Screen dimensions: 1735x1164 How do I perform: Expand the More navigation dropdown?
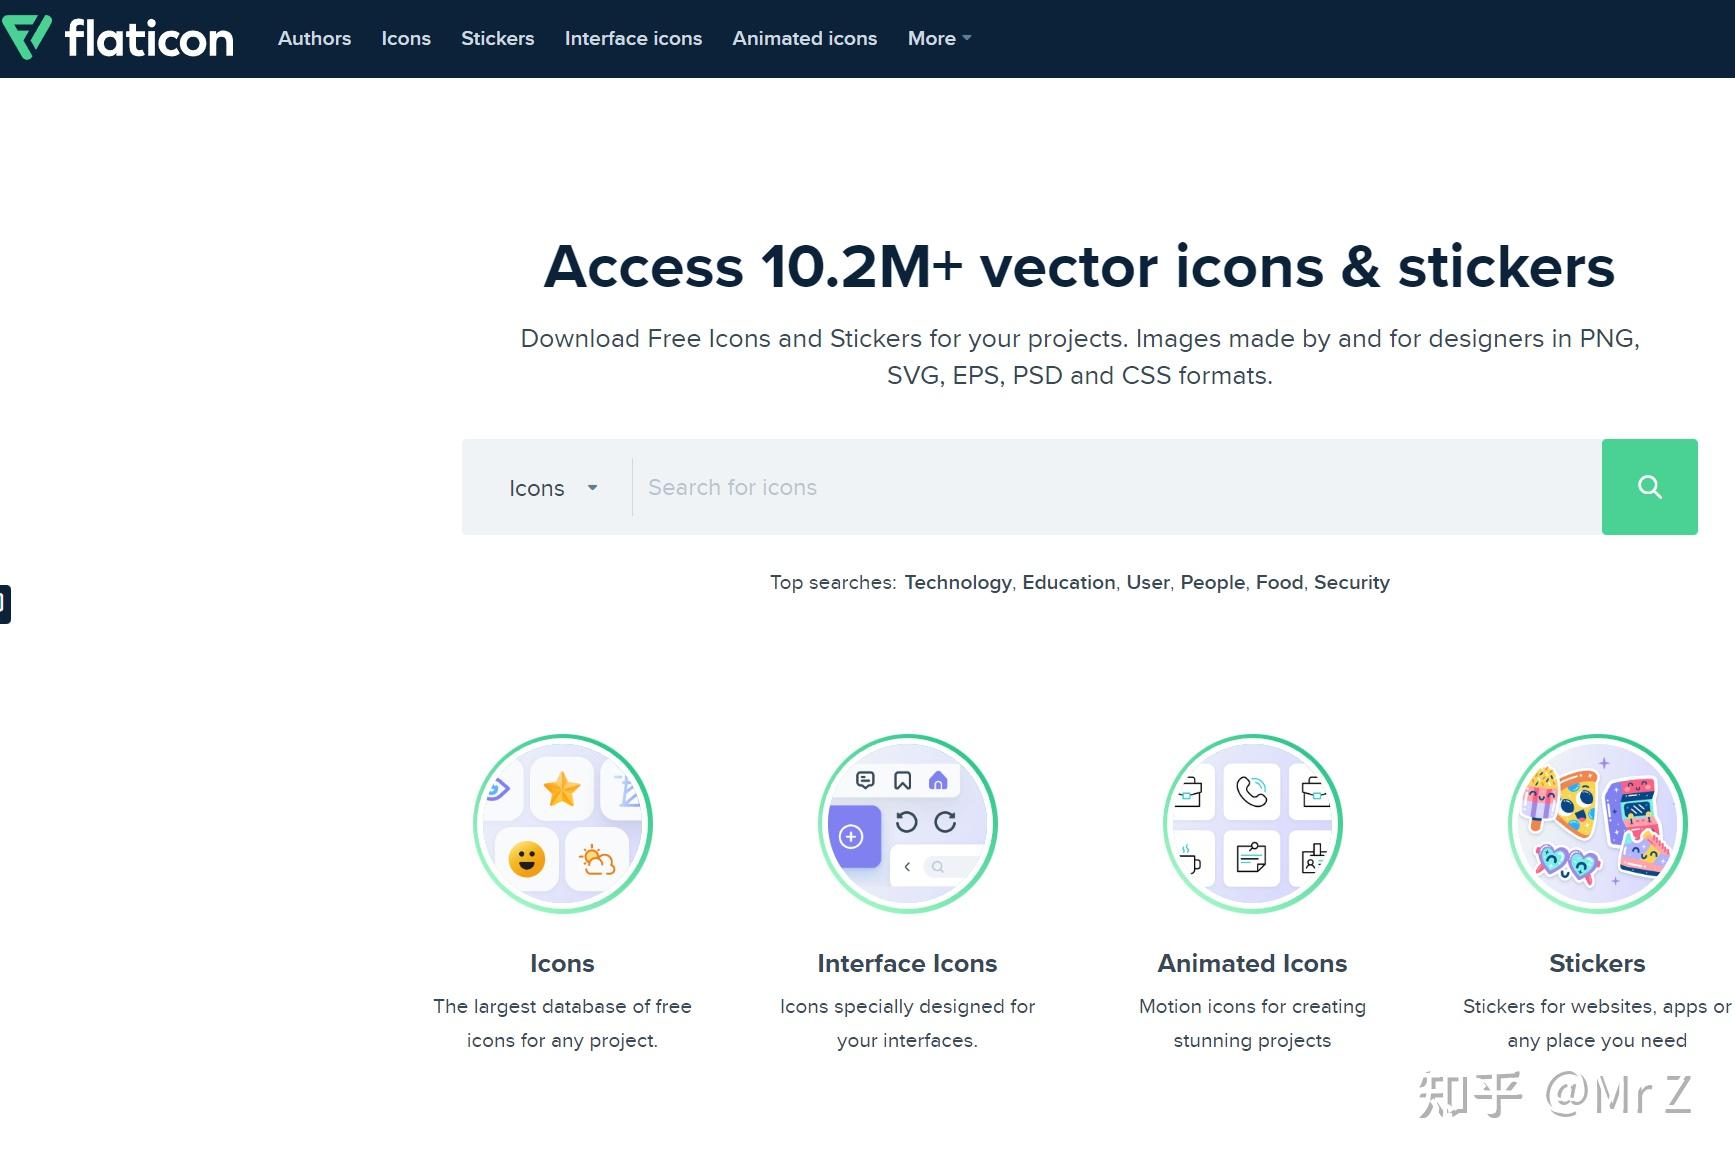click(x=936, y=38)
